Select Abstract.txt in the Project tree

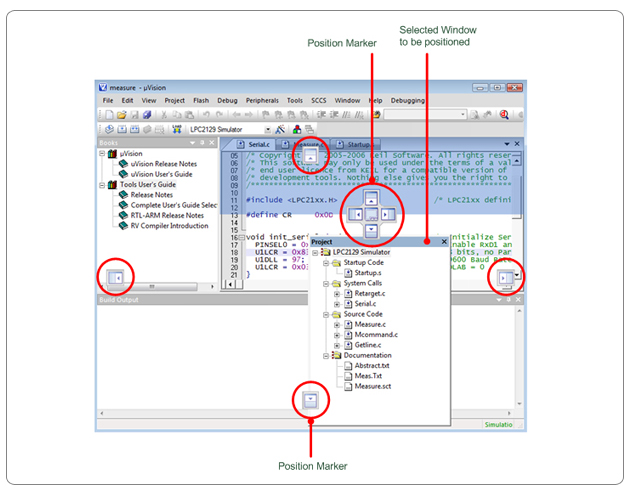pyautogui.click(x=371, y=365)
